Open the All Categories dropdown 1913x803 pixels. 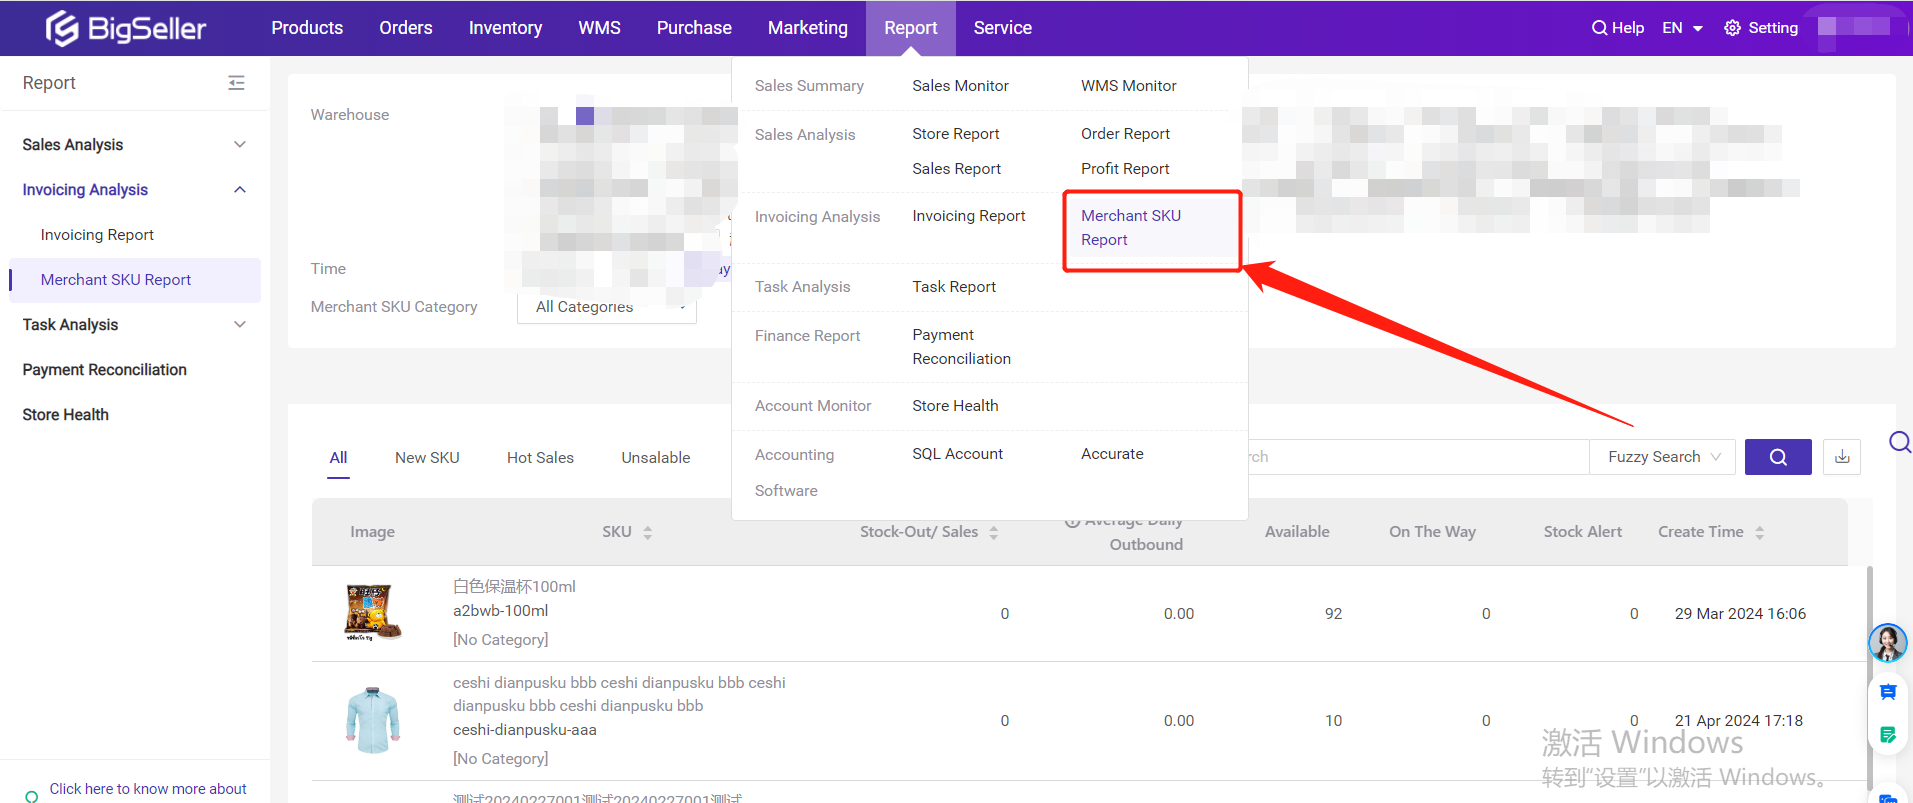point(606,307)
